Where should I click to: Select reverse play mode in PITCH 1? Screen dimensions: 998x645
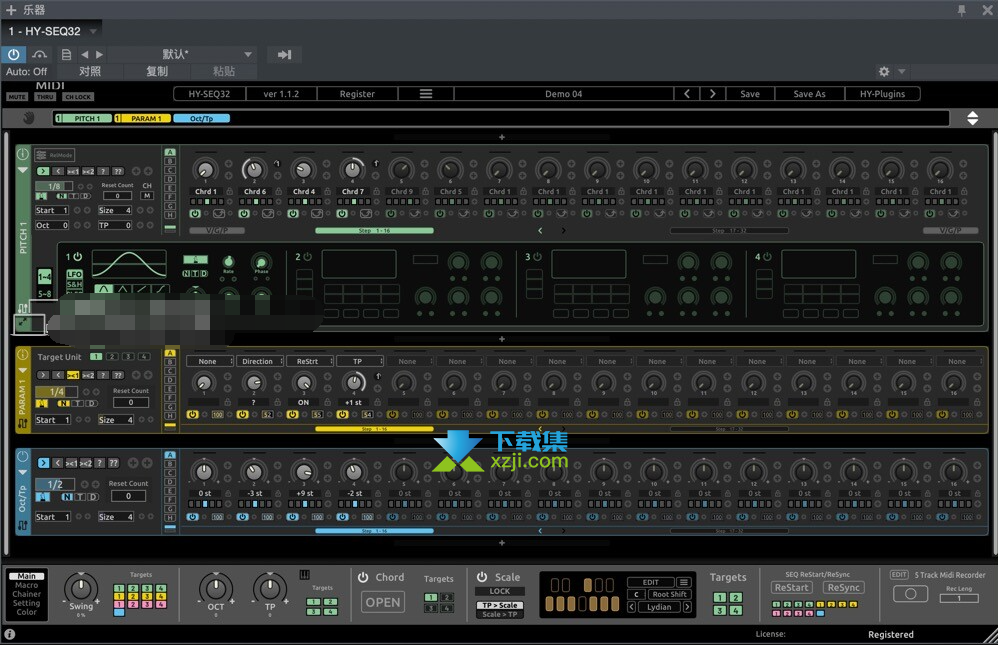click(58, 171)
